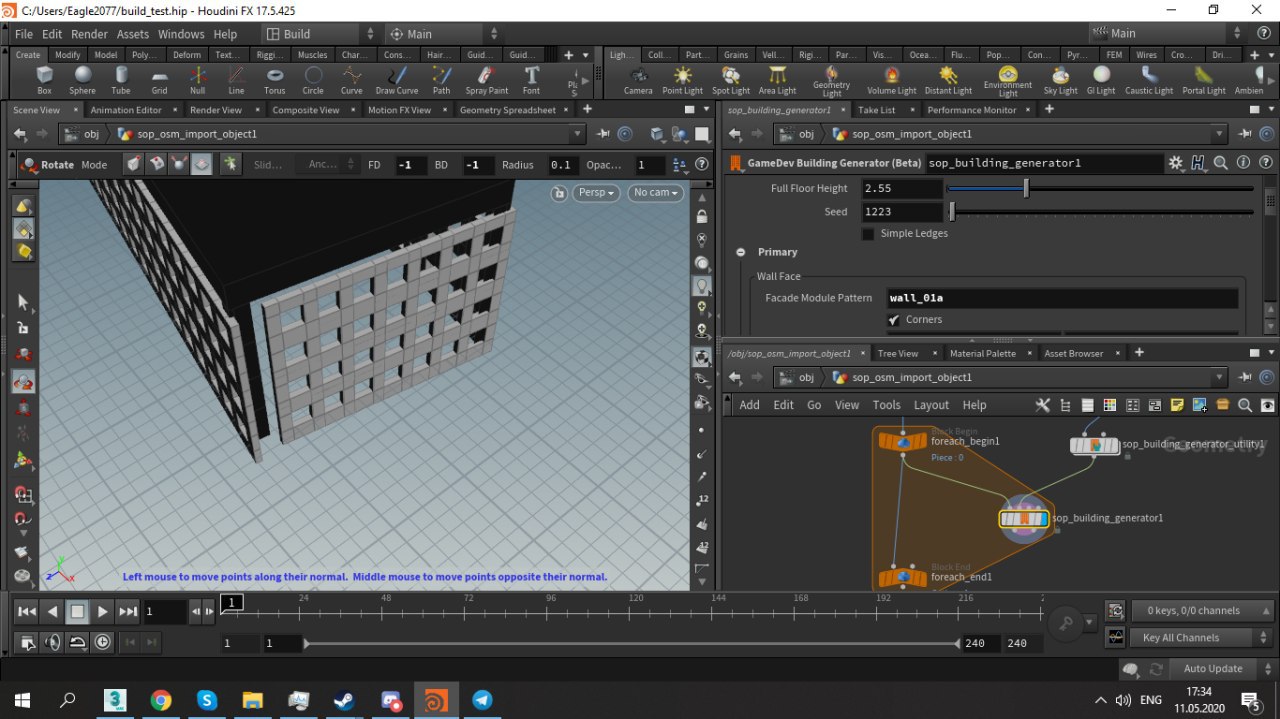Add a Portal Light from the shelf
Image resolution: width=1280 pixels, height=719 pixels.
coord(1203,80)
